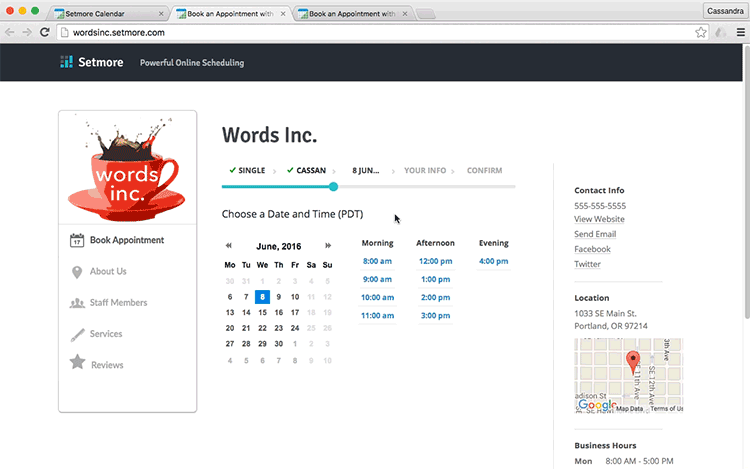Click the Words Inc. coffee cup logo
Screen dimensions: 750x469
point(127,170)
